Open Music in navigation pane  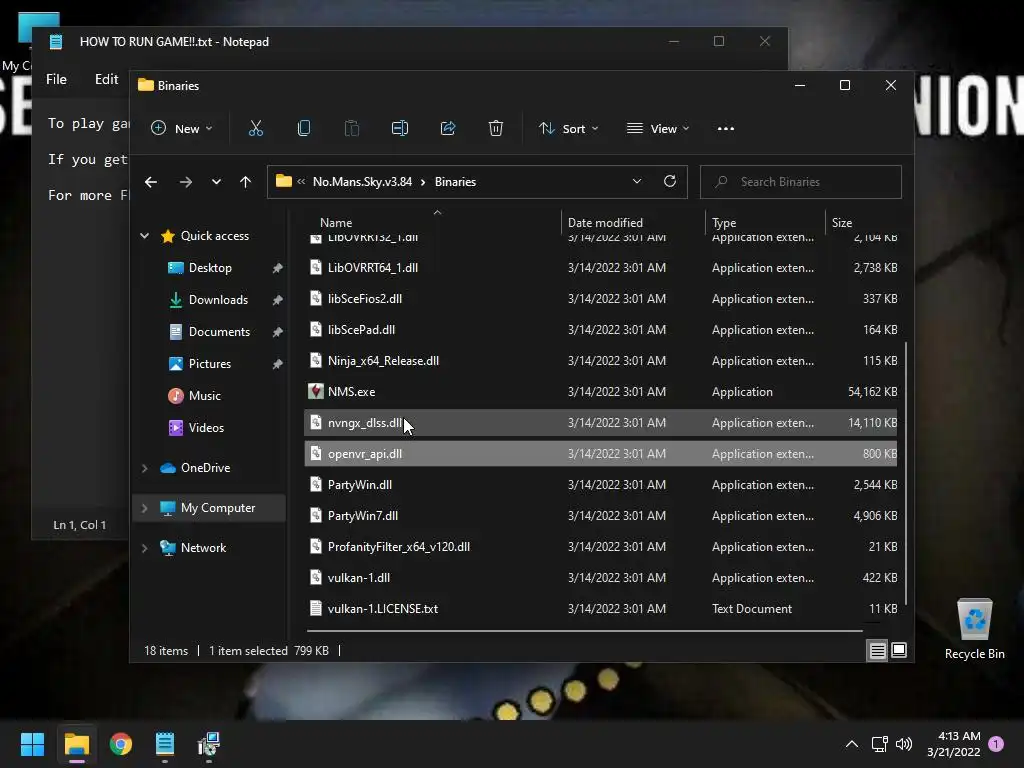[204, 396]
